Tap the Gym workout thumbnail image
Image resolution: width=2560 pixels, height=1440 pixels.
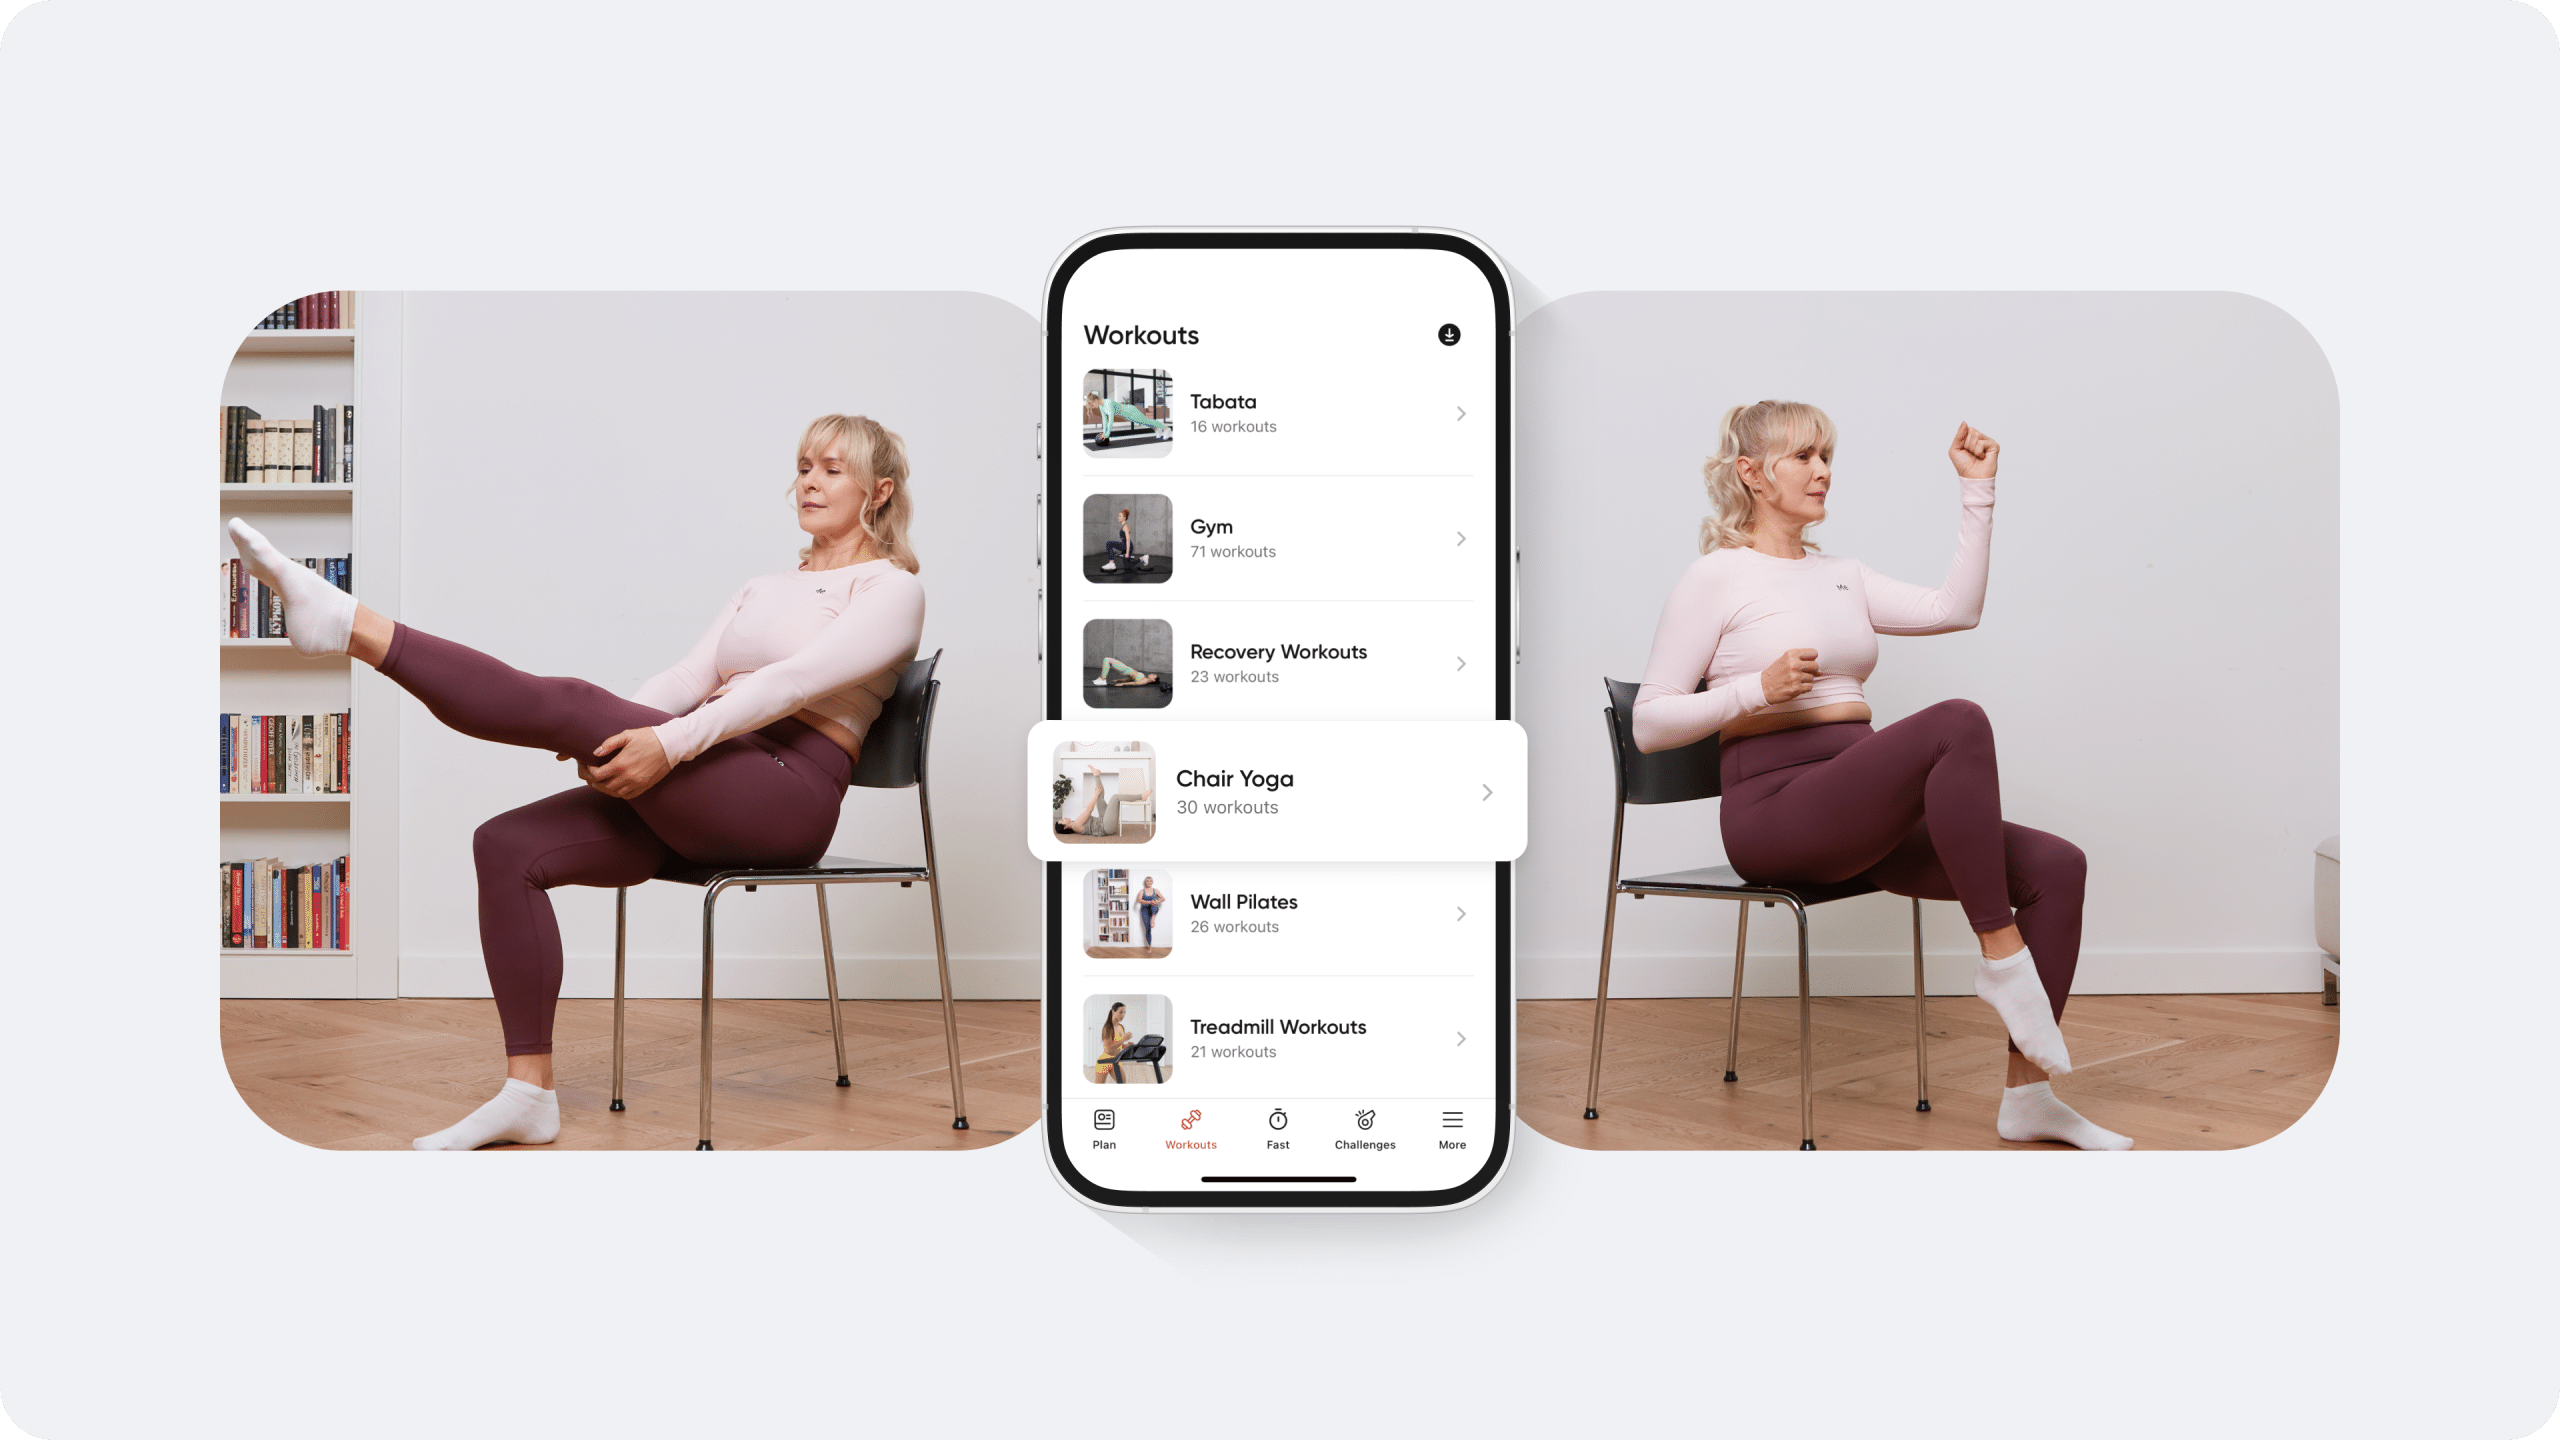pyautogui.click(x=1125, y=536)
